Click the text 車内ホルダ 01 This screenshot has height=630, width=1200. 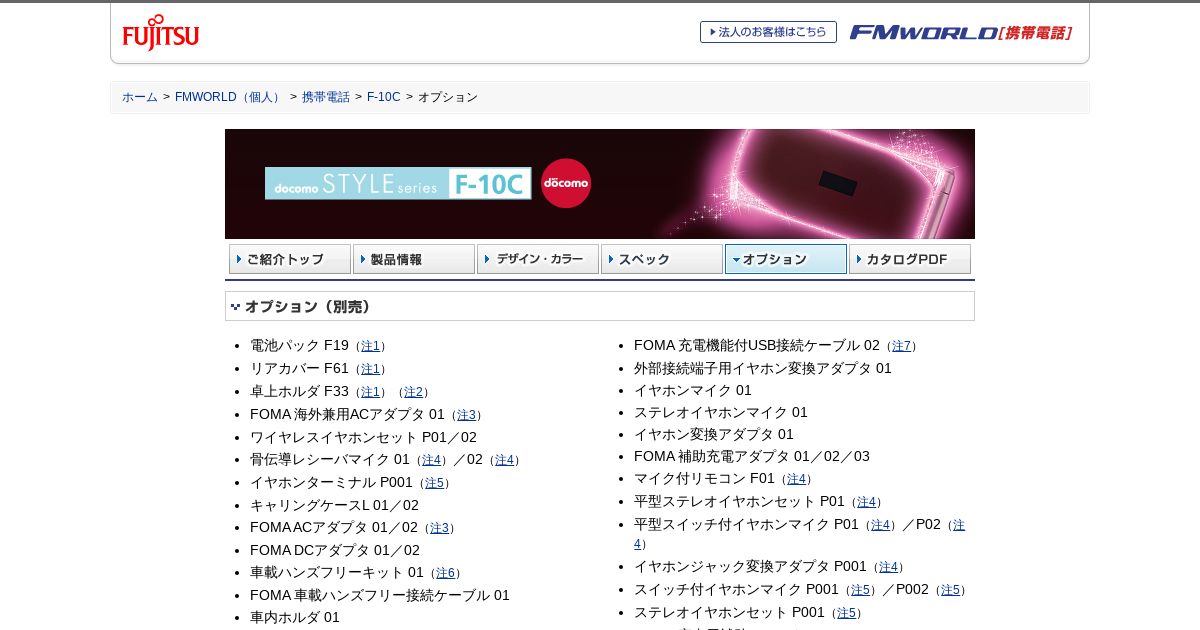[x=295, y=617]
